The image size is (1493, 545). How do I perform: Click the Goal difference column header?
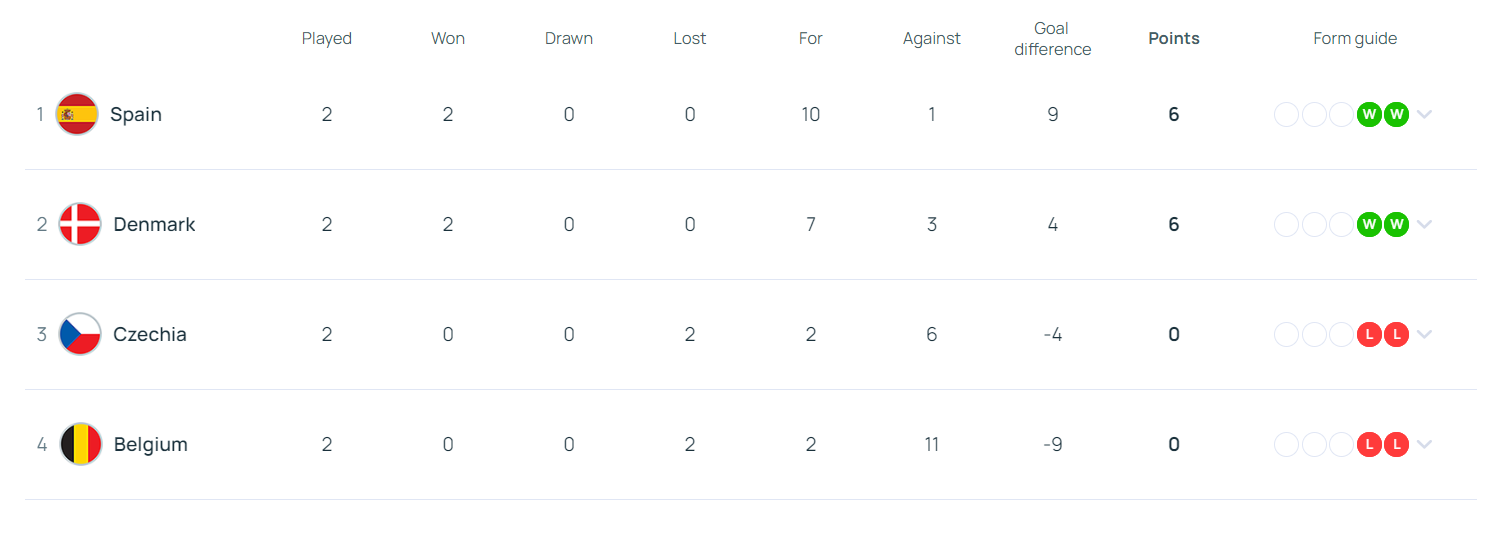click(1052, 39)
